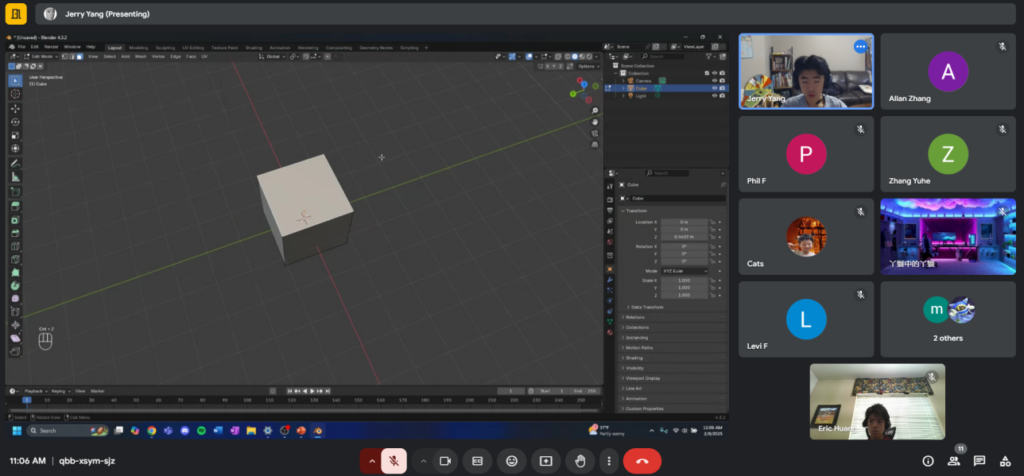Open the XYZ Euler rotation mode dropdown
This screenshot has height=476, width=1024.
click(684, 271)
